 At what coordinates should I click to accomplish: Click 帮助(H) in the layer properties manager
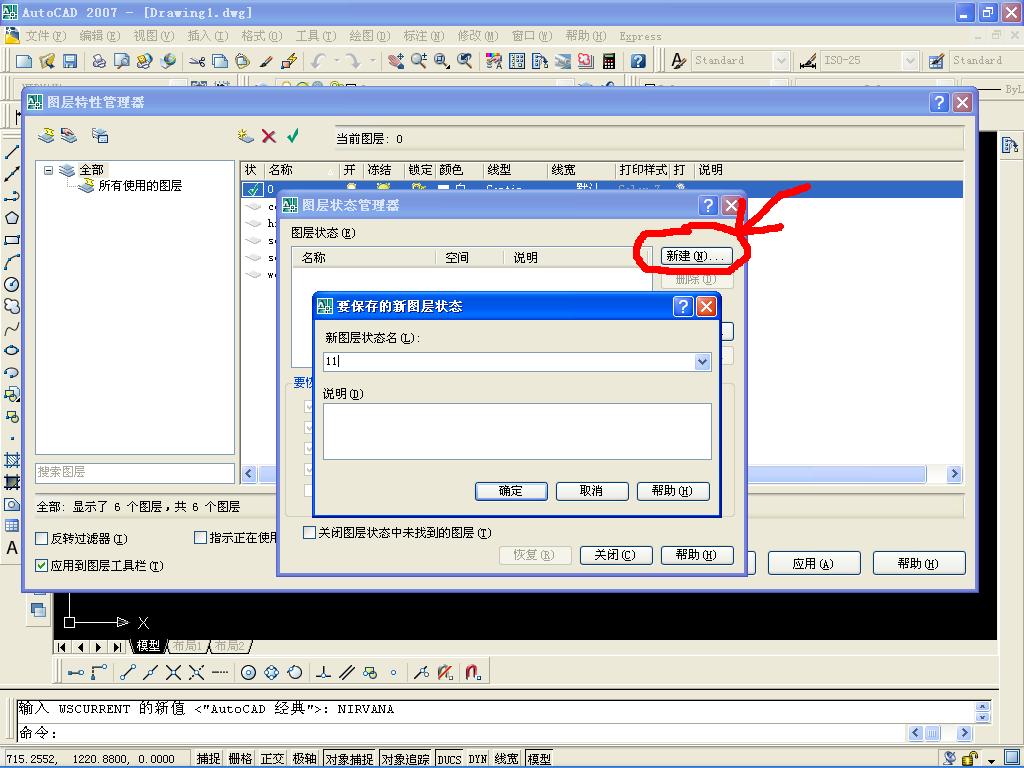pyautogui.click(x=919, y=564)
